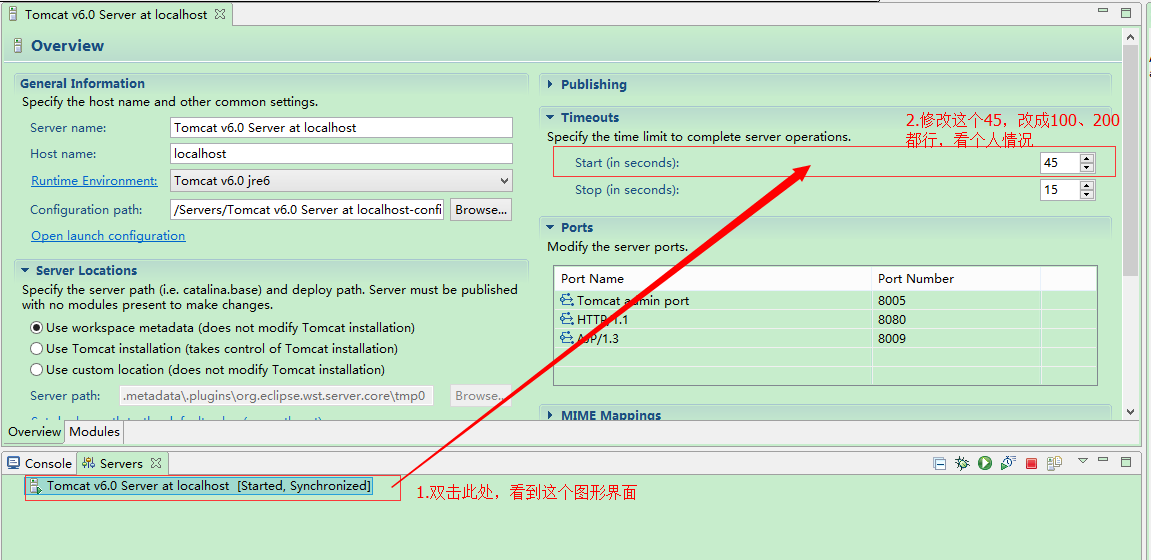
Task: Stop the server with the red square
Action: pyautogui.click(x=1031, y=463)
